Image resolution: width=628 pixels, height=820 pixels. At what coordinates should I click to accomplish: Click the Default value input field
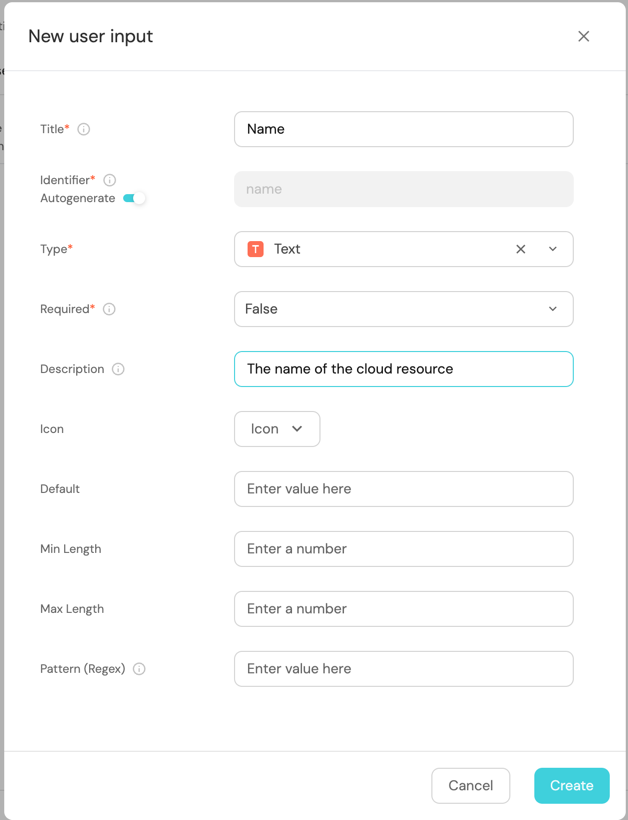[403, 489]
